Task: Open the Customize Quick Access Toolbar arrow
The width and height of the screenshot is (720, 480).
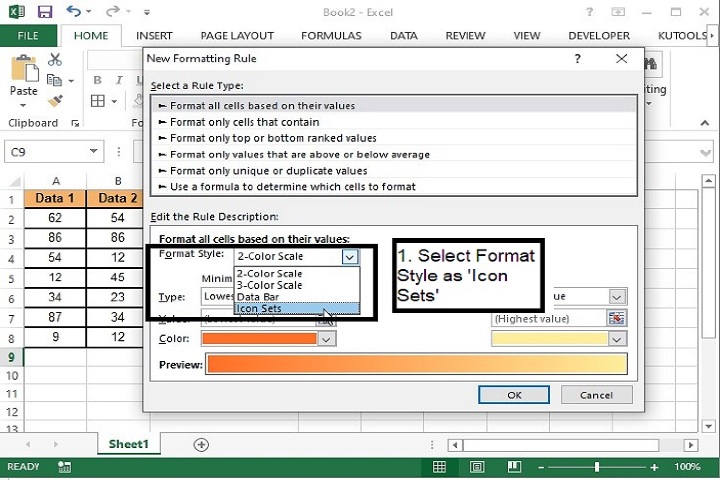Action: tap(146, 12)
